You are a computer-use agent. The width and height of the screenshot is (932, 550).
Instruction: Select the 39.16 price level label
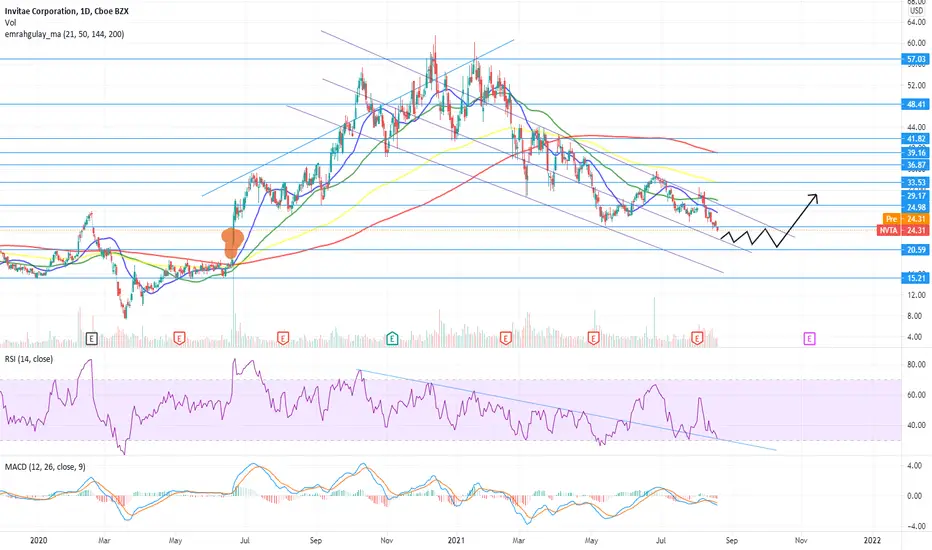pos(916,153)
